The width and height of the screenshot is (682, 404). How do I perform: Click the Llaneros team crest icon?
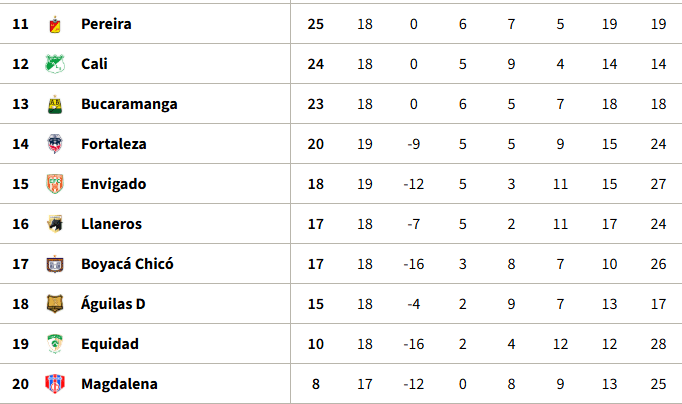(x=55, y=224)
